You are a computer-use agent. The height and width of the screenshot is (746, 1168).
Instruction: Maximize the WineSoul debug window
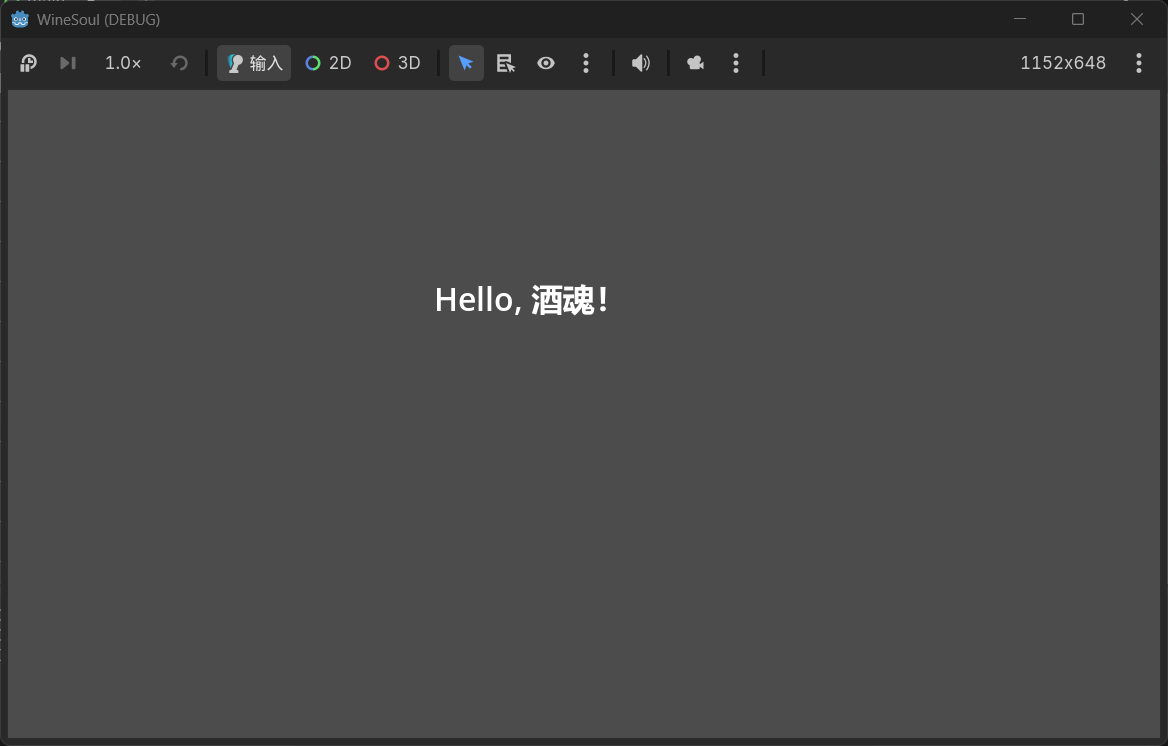tap(1078, 19)
